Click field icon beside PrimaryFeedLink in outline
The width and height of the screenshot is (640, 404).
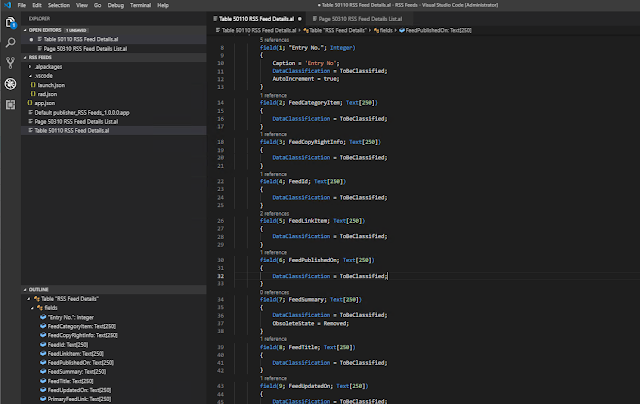click(43, 399)
